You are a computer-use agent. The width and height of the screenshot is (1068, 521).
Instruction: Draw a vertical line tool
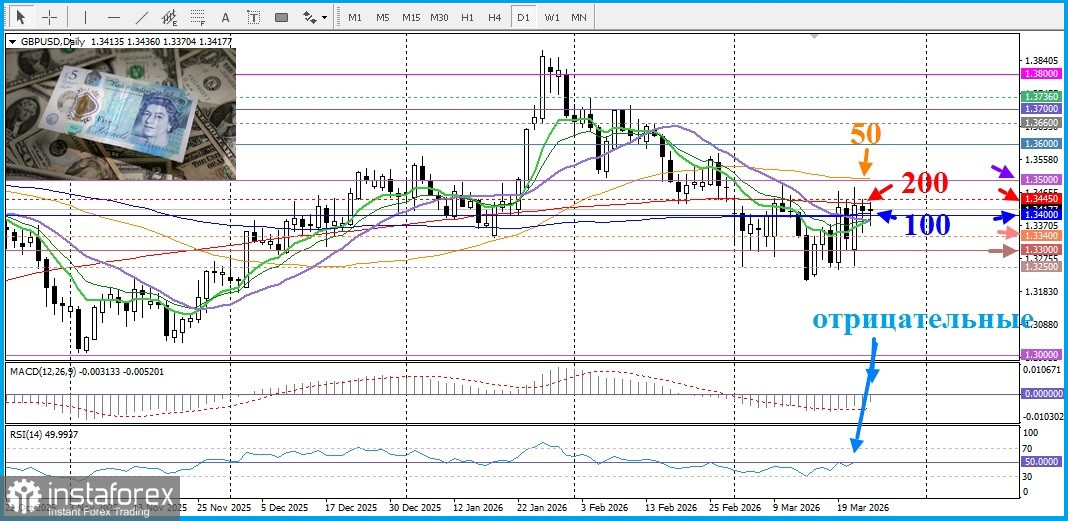pos(85,17)
